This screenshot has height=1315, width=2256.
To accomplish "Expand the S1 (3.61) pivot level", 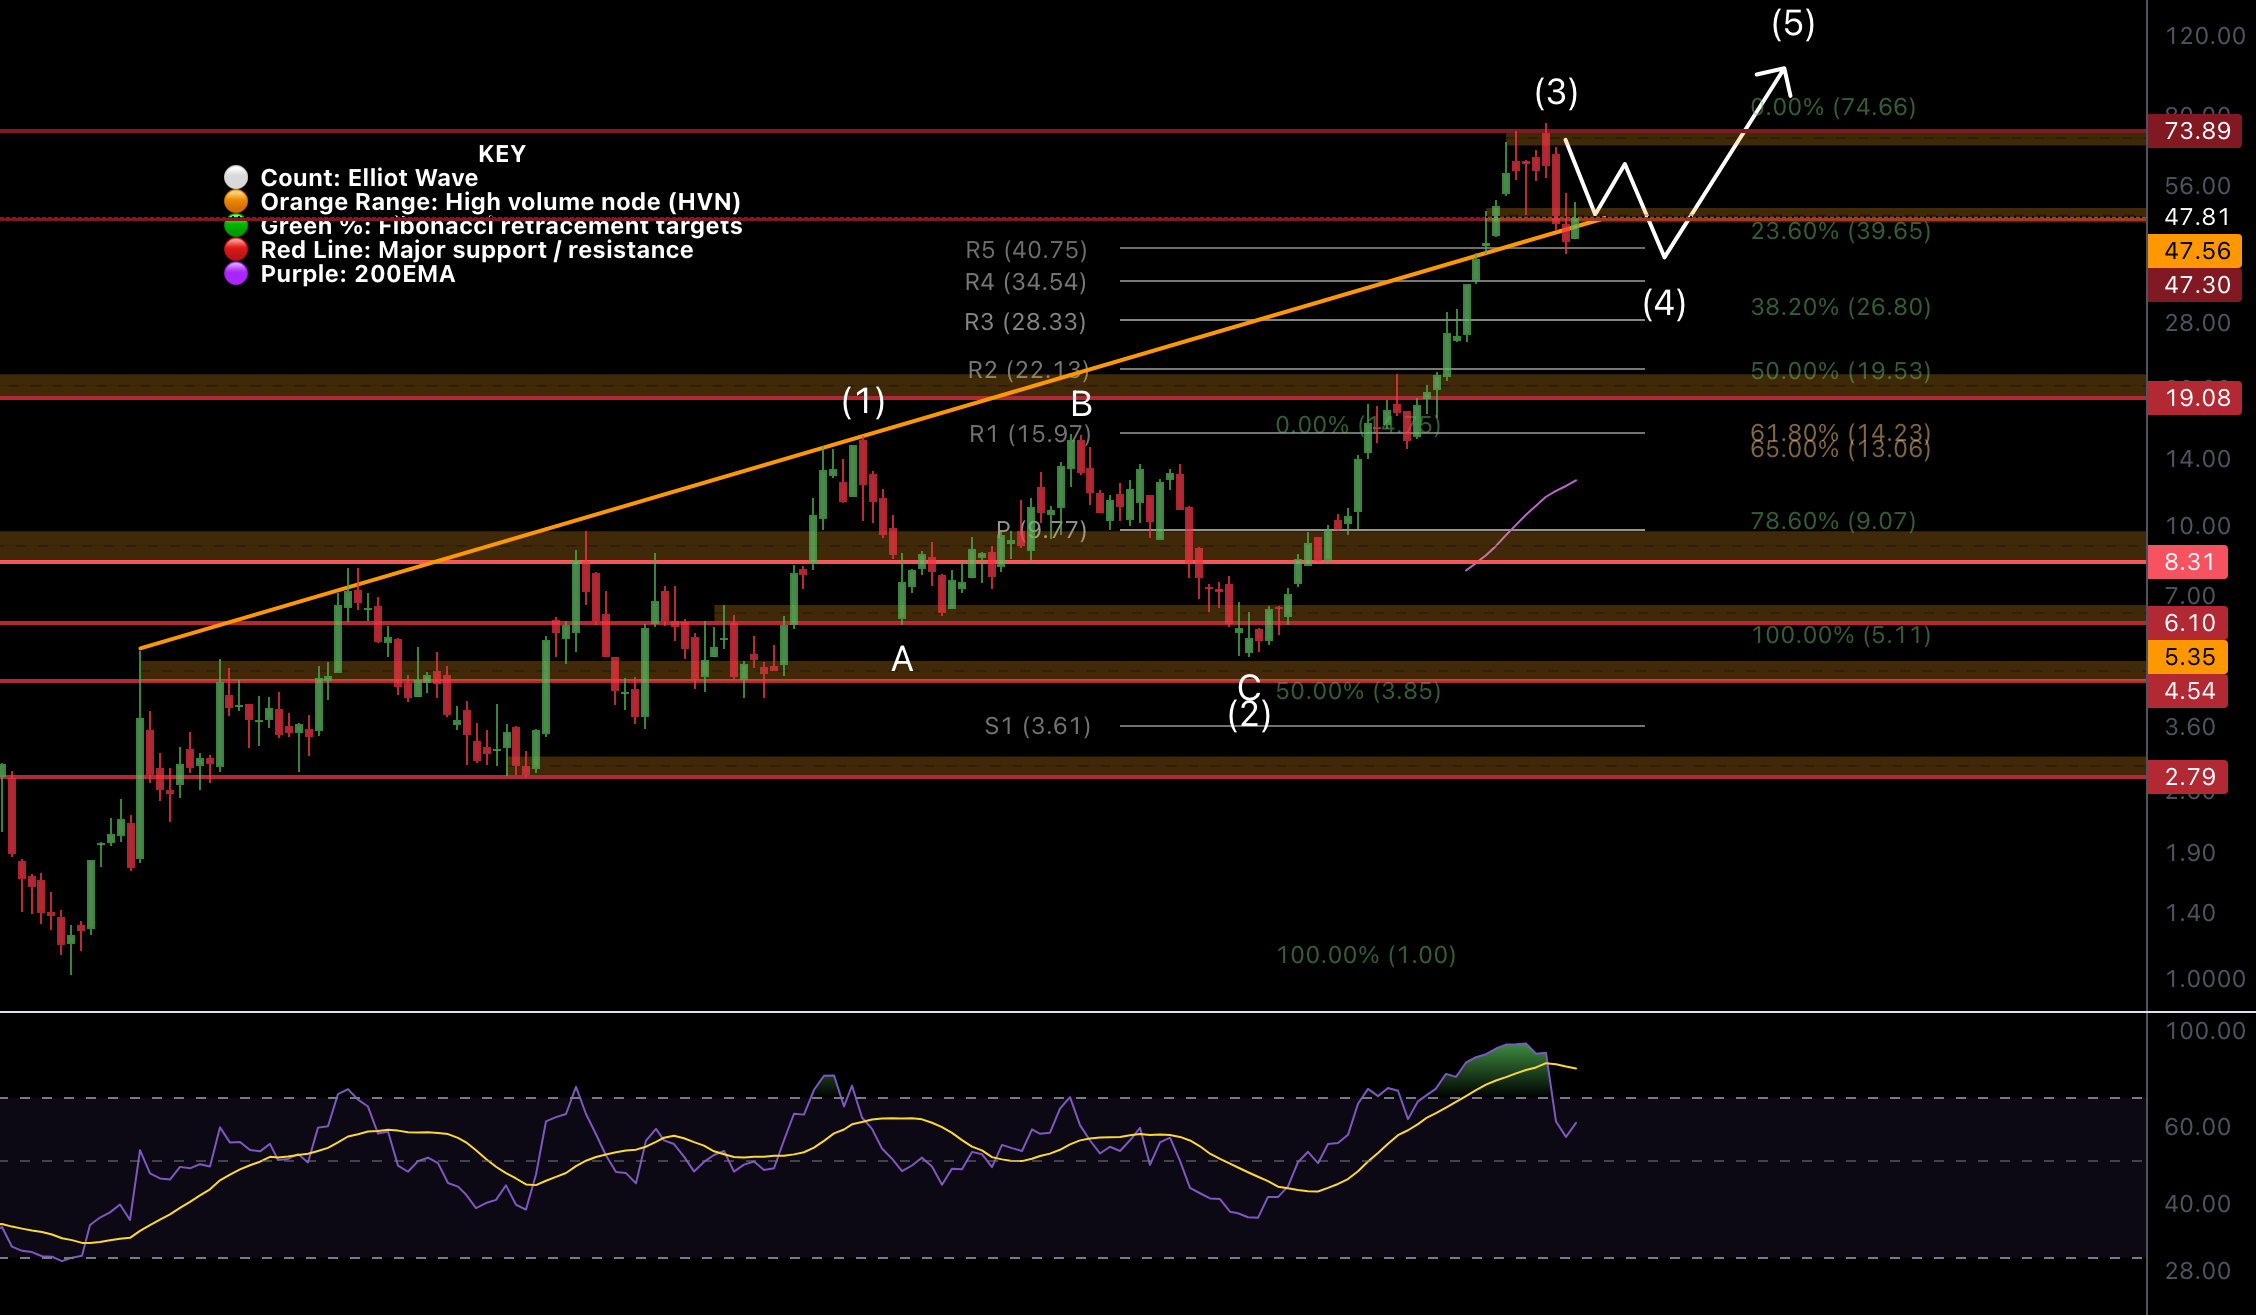I will click(1038, 725).
